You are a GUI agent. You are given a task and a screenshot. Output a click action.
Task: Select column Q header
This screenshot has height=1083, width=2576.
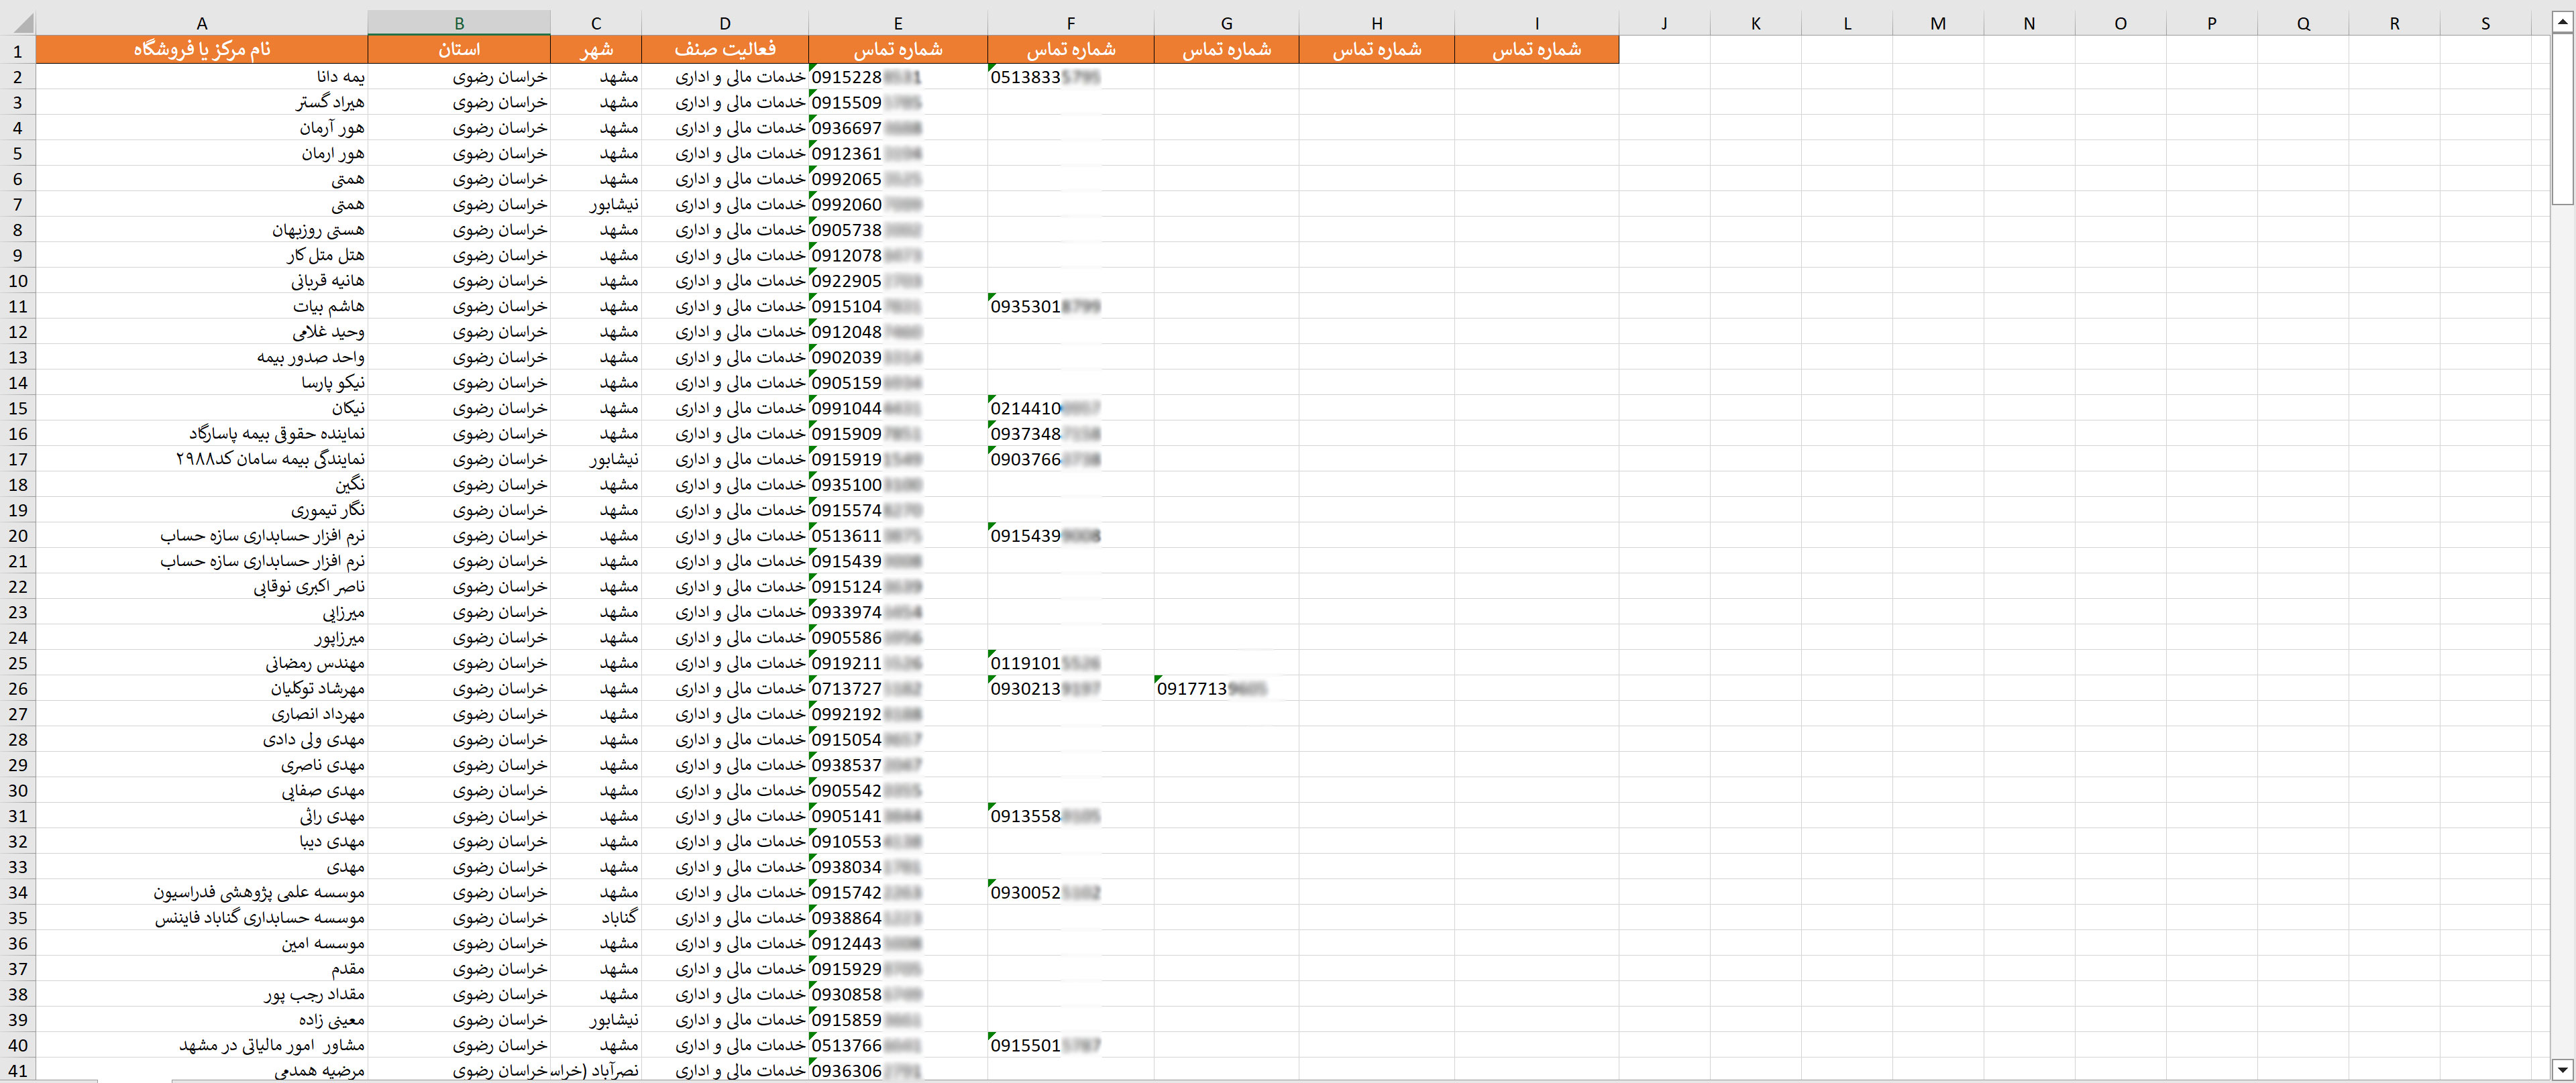[x=2303, y=23]
